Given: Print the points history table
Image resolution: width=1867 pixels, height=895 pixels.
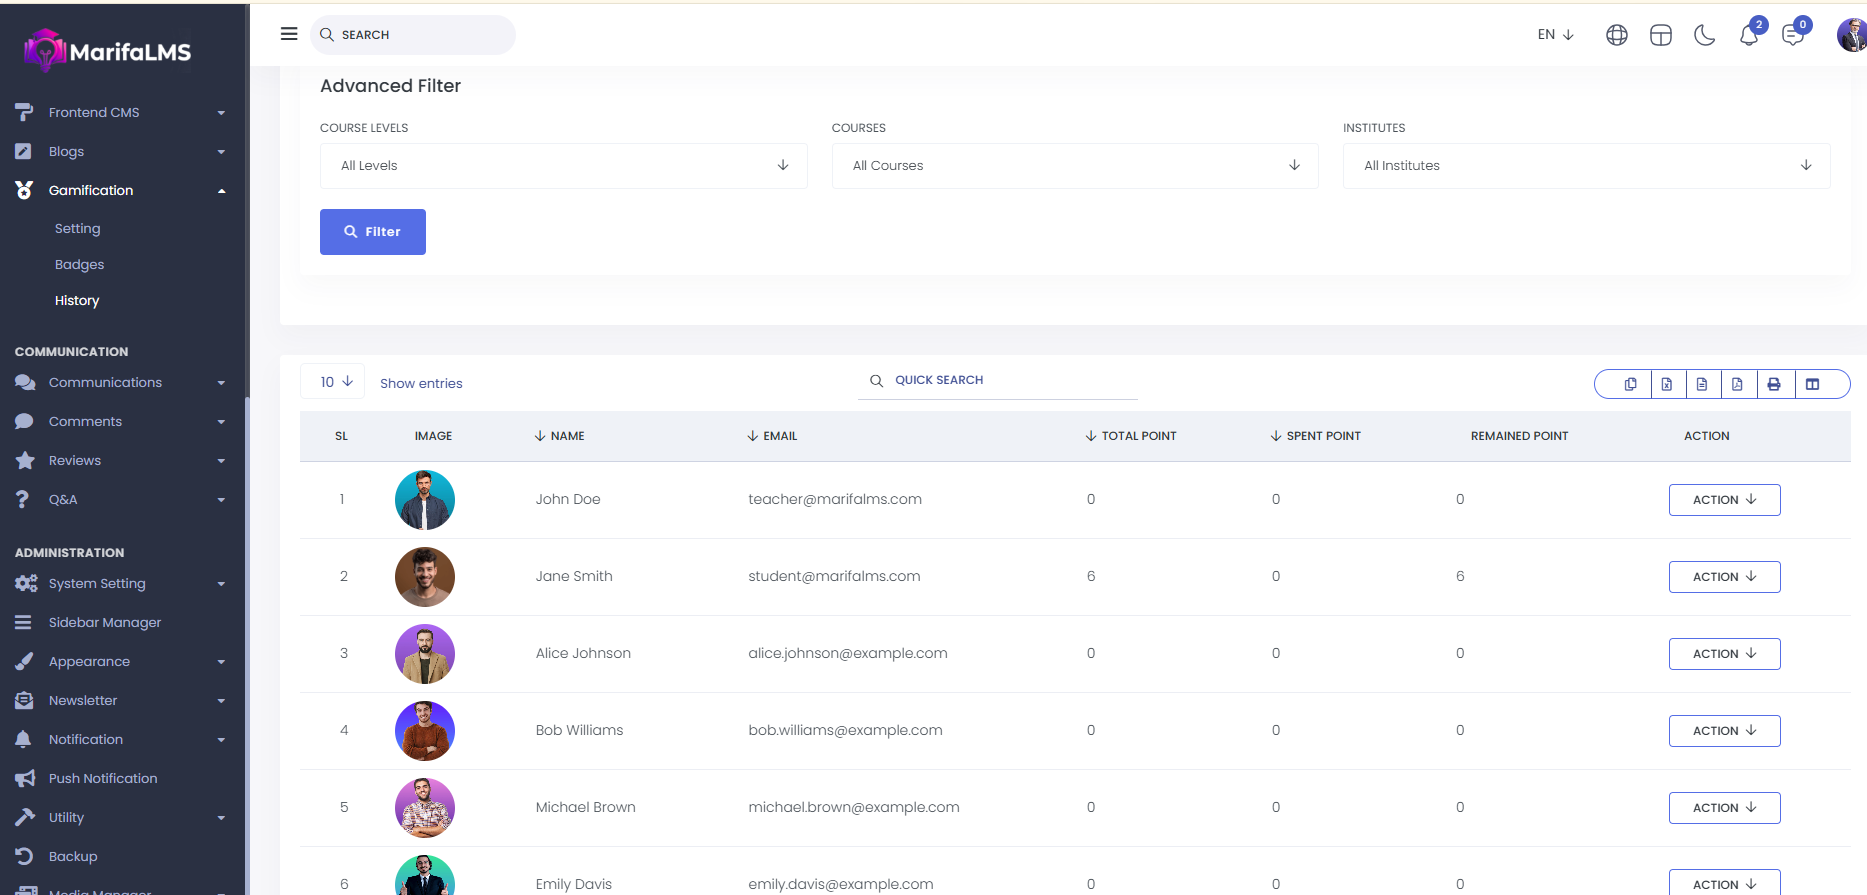Looking at the screenshot, I should coord(1773,384).
